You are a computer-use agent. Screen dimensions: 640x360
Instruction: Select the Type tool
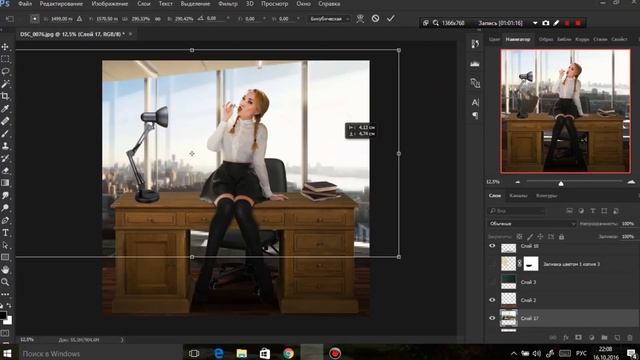(x=5, y=233)
